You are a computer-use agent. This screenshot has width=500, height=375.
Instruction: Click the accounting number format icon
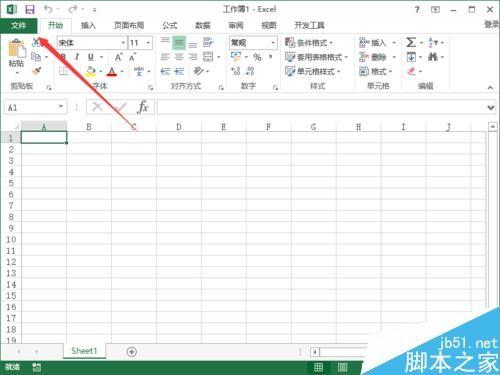236,57
